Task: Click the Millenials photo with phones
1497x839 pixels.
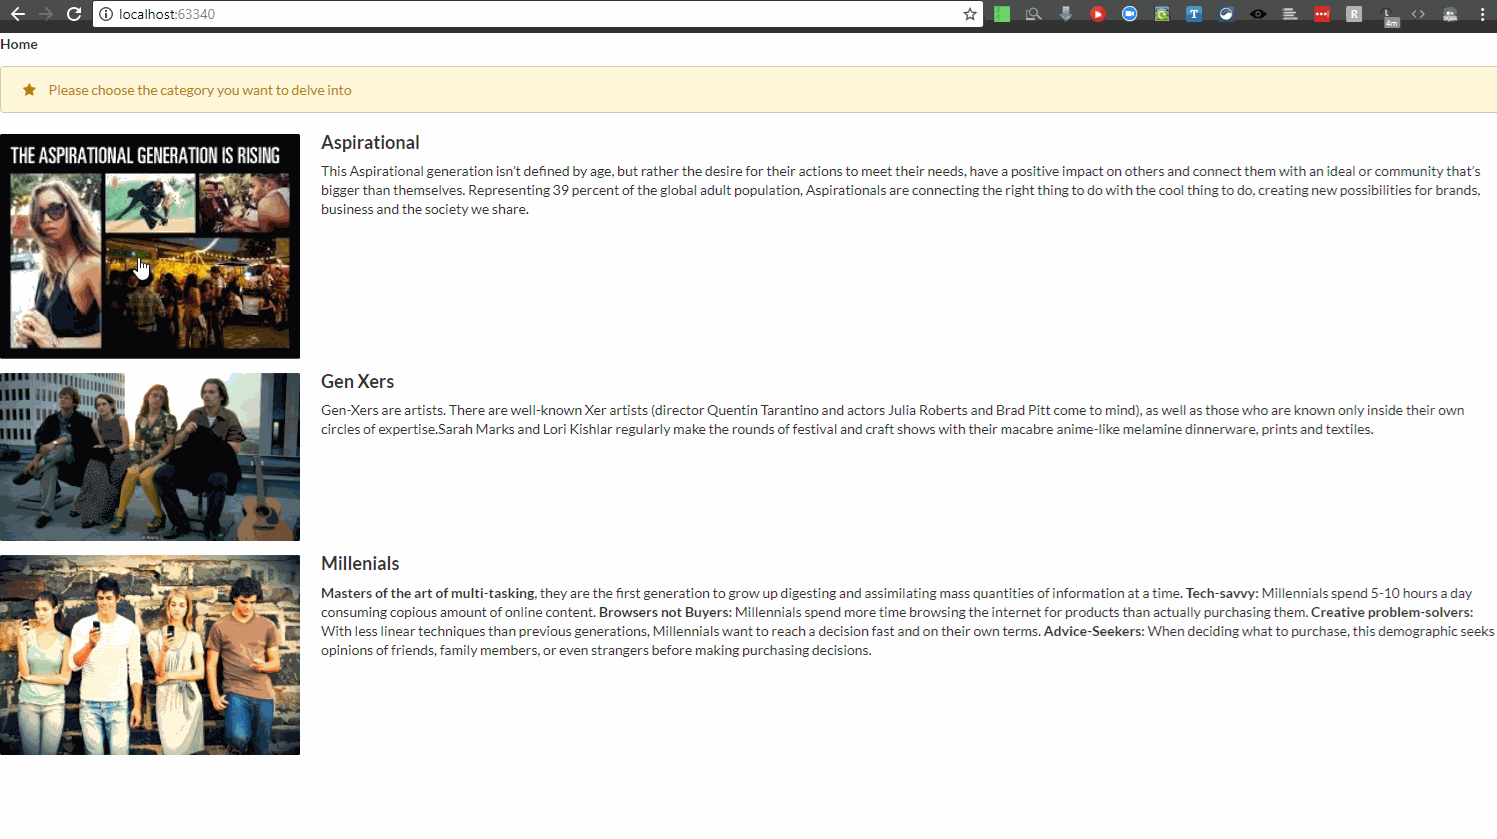Action: click(x=150, y=655)
